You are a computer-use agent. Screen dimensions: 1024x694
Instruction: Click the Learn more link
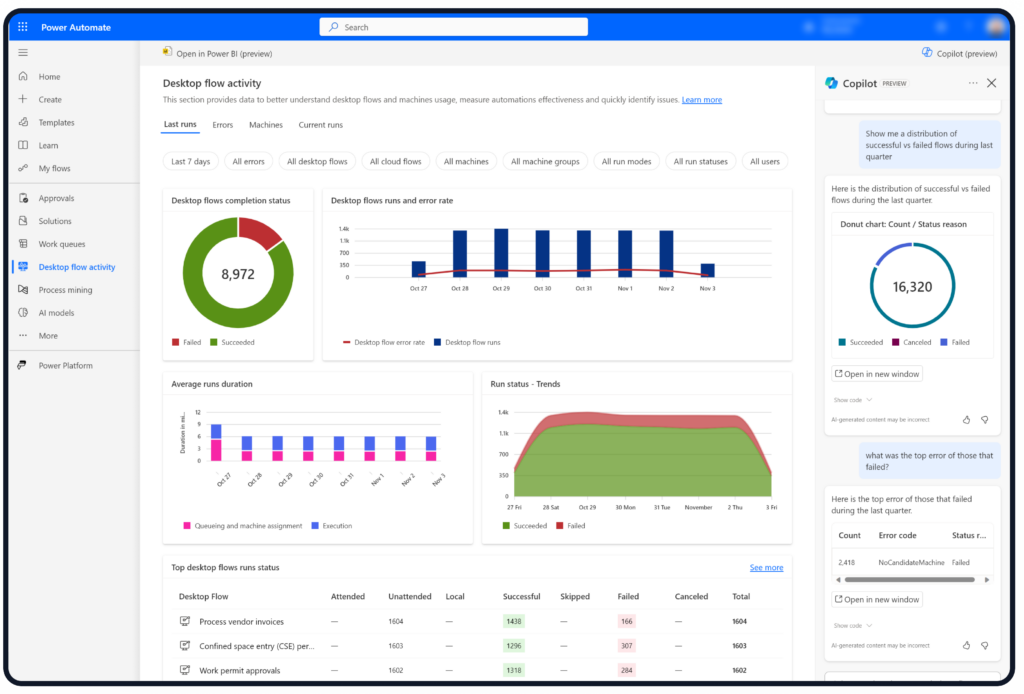tap(701, 100)
